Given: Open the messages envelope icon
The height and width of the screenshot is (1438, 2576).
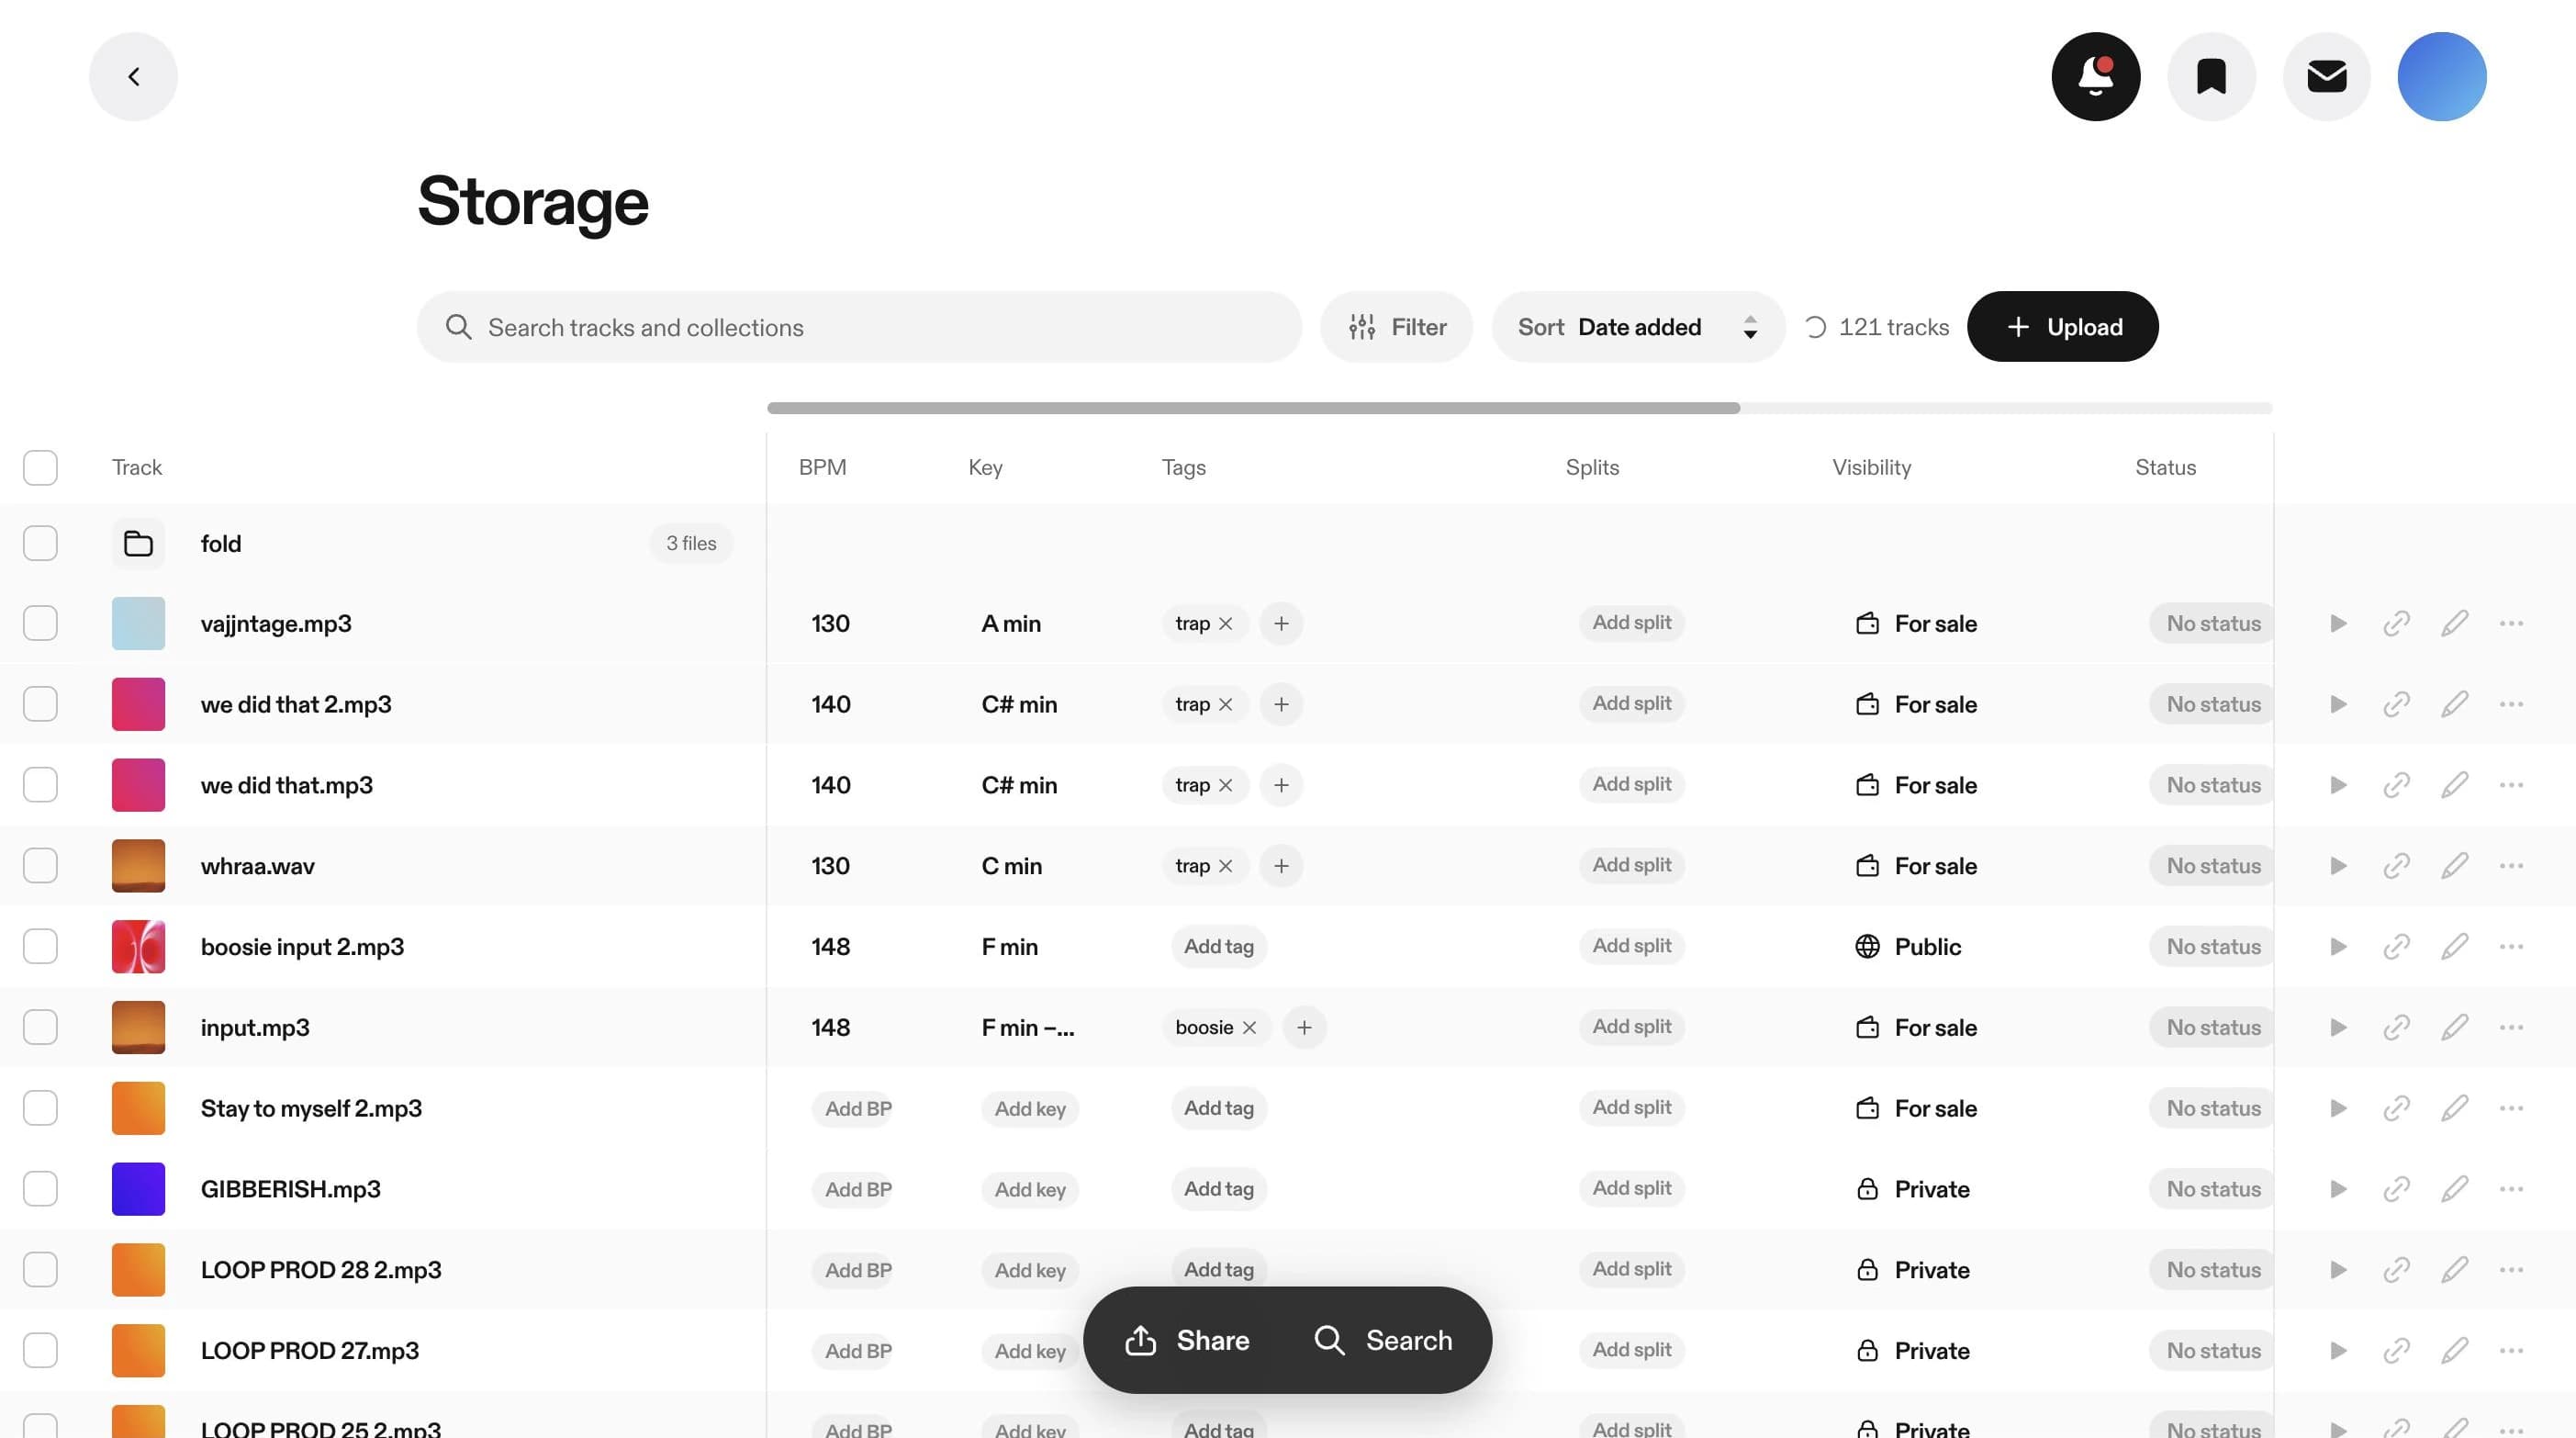Looking at the screenshot, I should [2326, 76].
